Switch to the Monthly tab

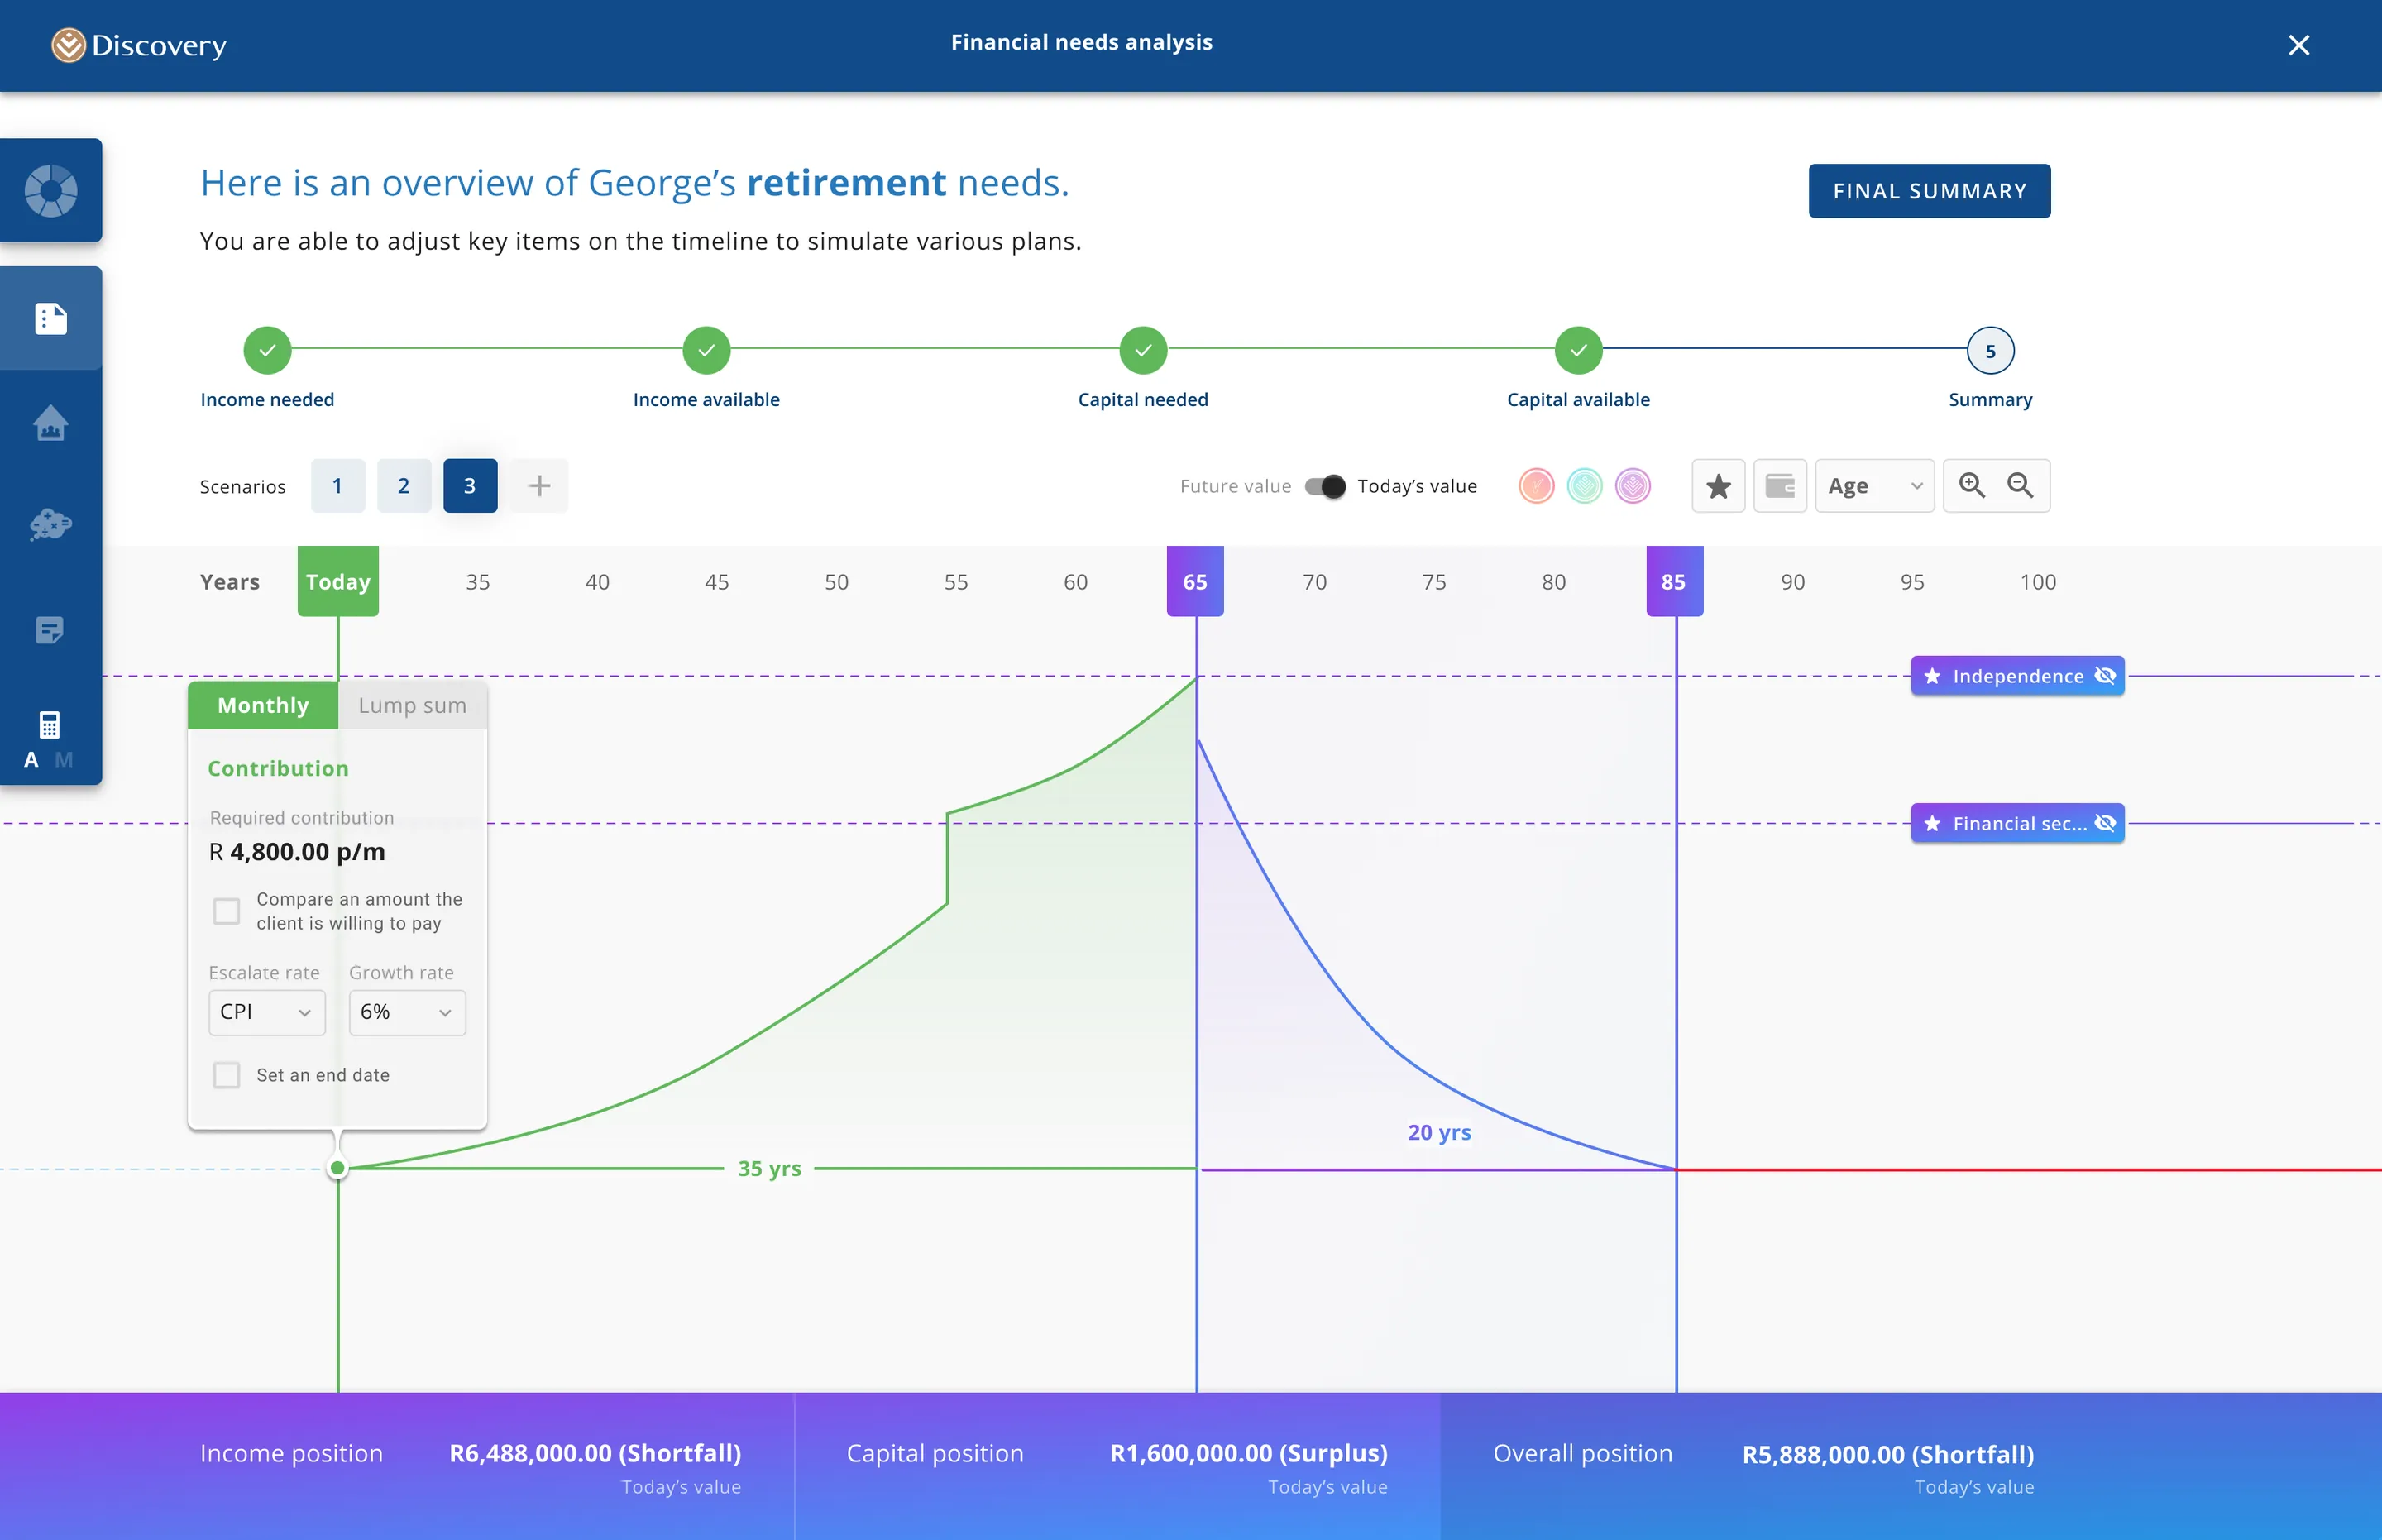point(263,705)
